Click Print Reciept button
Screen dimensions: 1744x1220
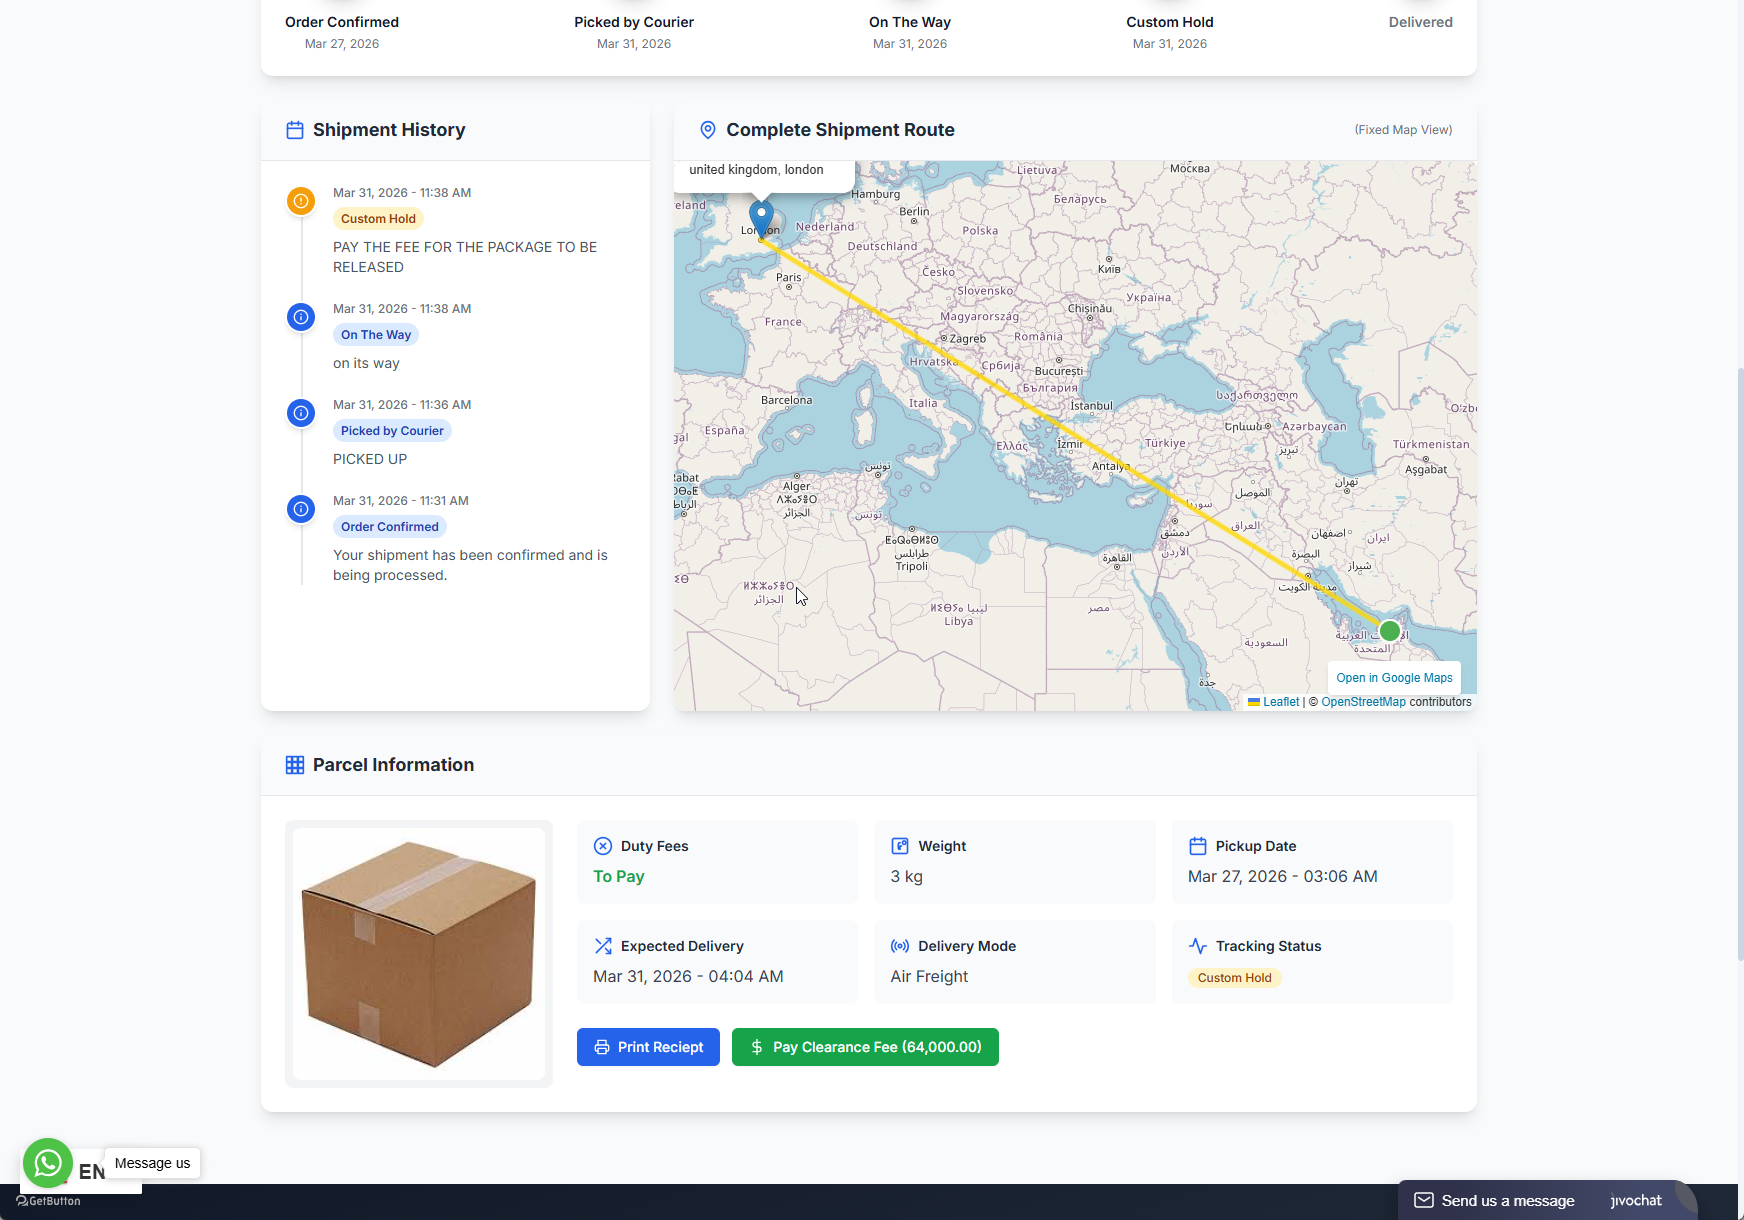coord(648,1047)
